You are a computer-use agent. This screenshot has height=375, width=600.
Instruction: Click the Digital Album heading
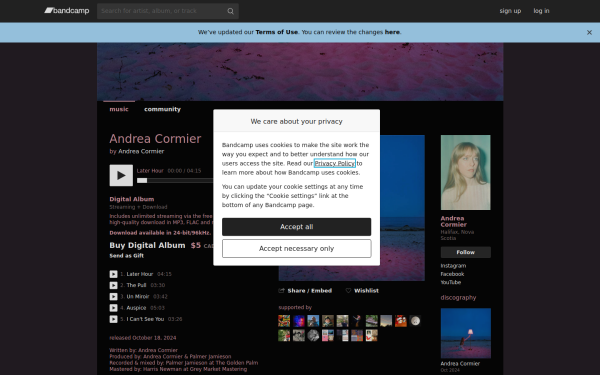pos(132,199)
